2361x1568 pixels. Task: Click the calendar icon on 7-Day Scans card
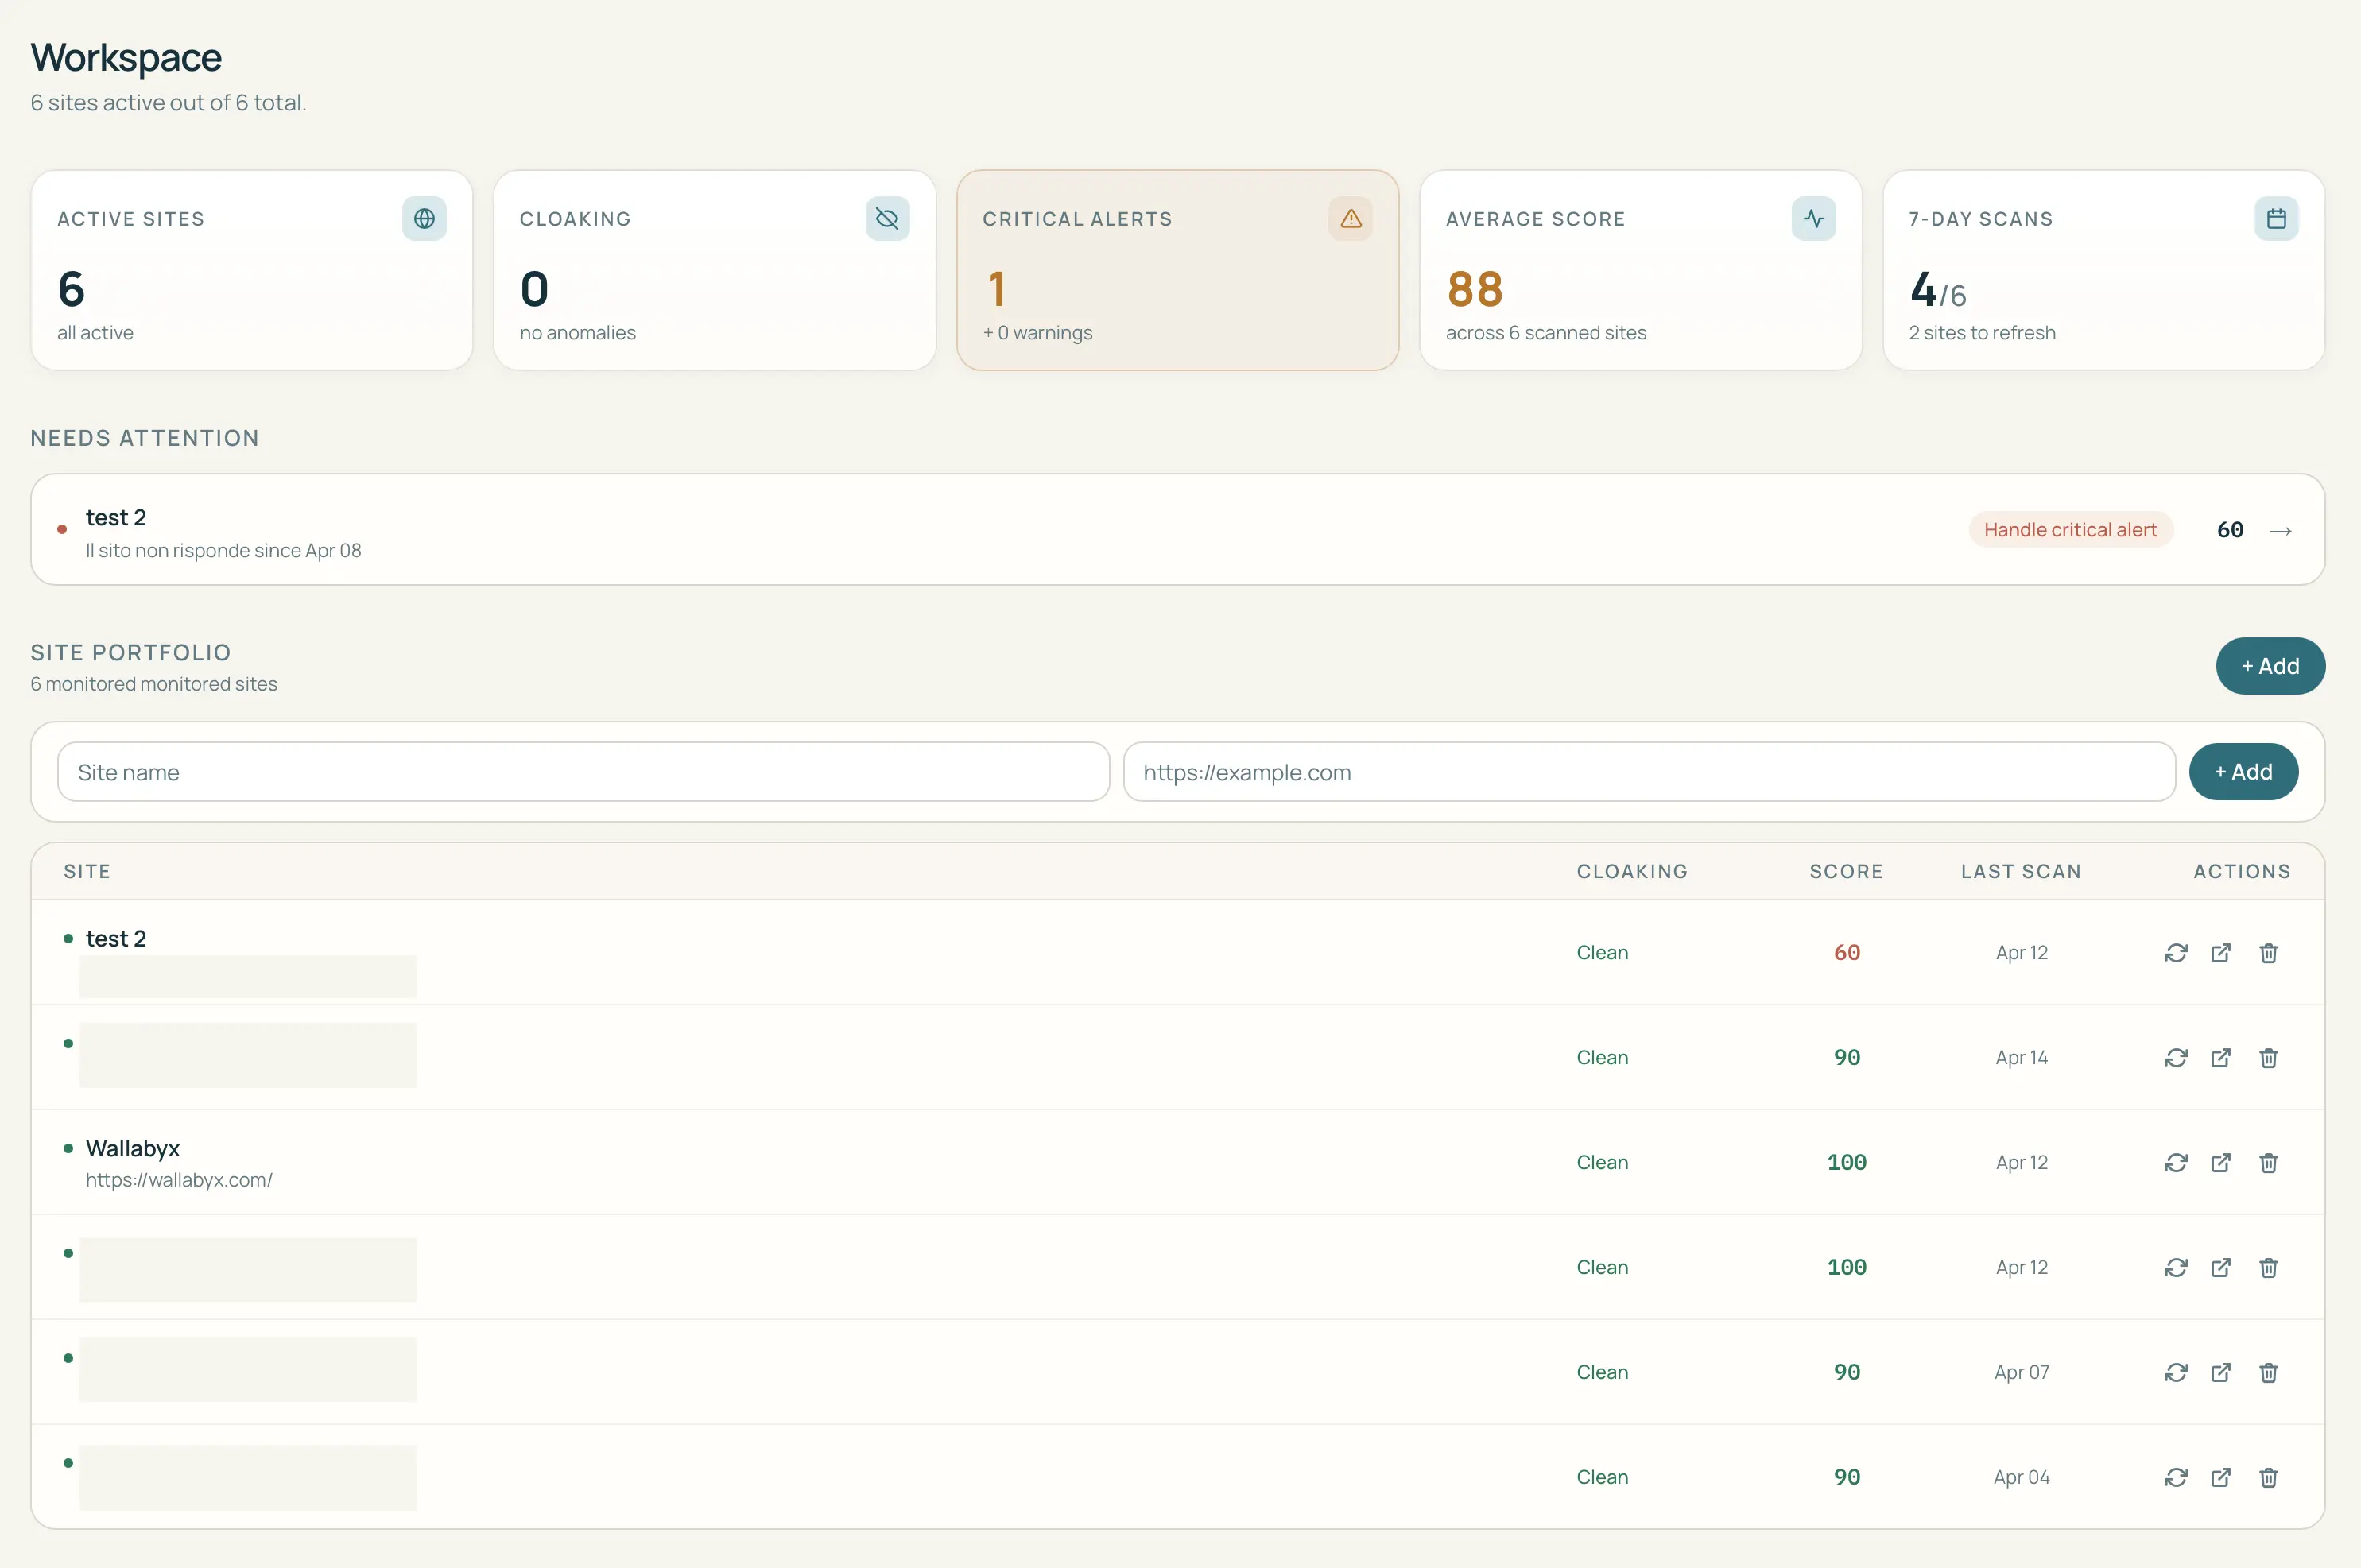[x=2275, y=218]
